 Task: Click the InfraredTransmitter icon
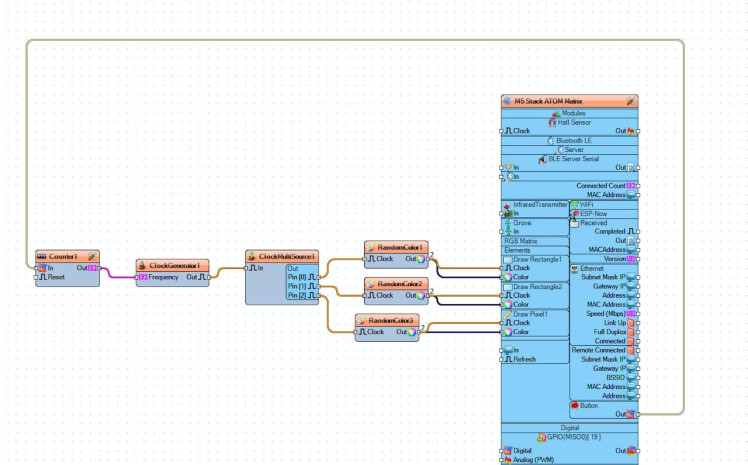(x=507, y=204)
